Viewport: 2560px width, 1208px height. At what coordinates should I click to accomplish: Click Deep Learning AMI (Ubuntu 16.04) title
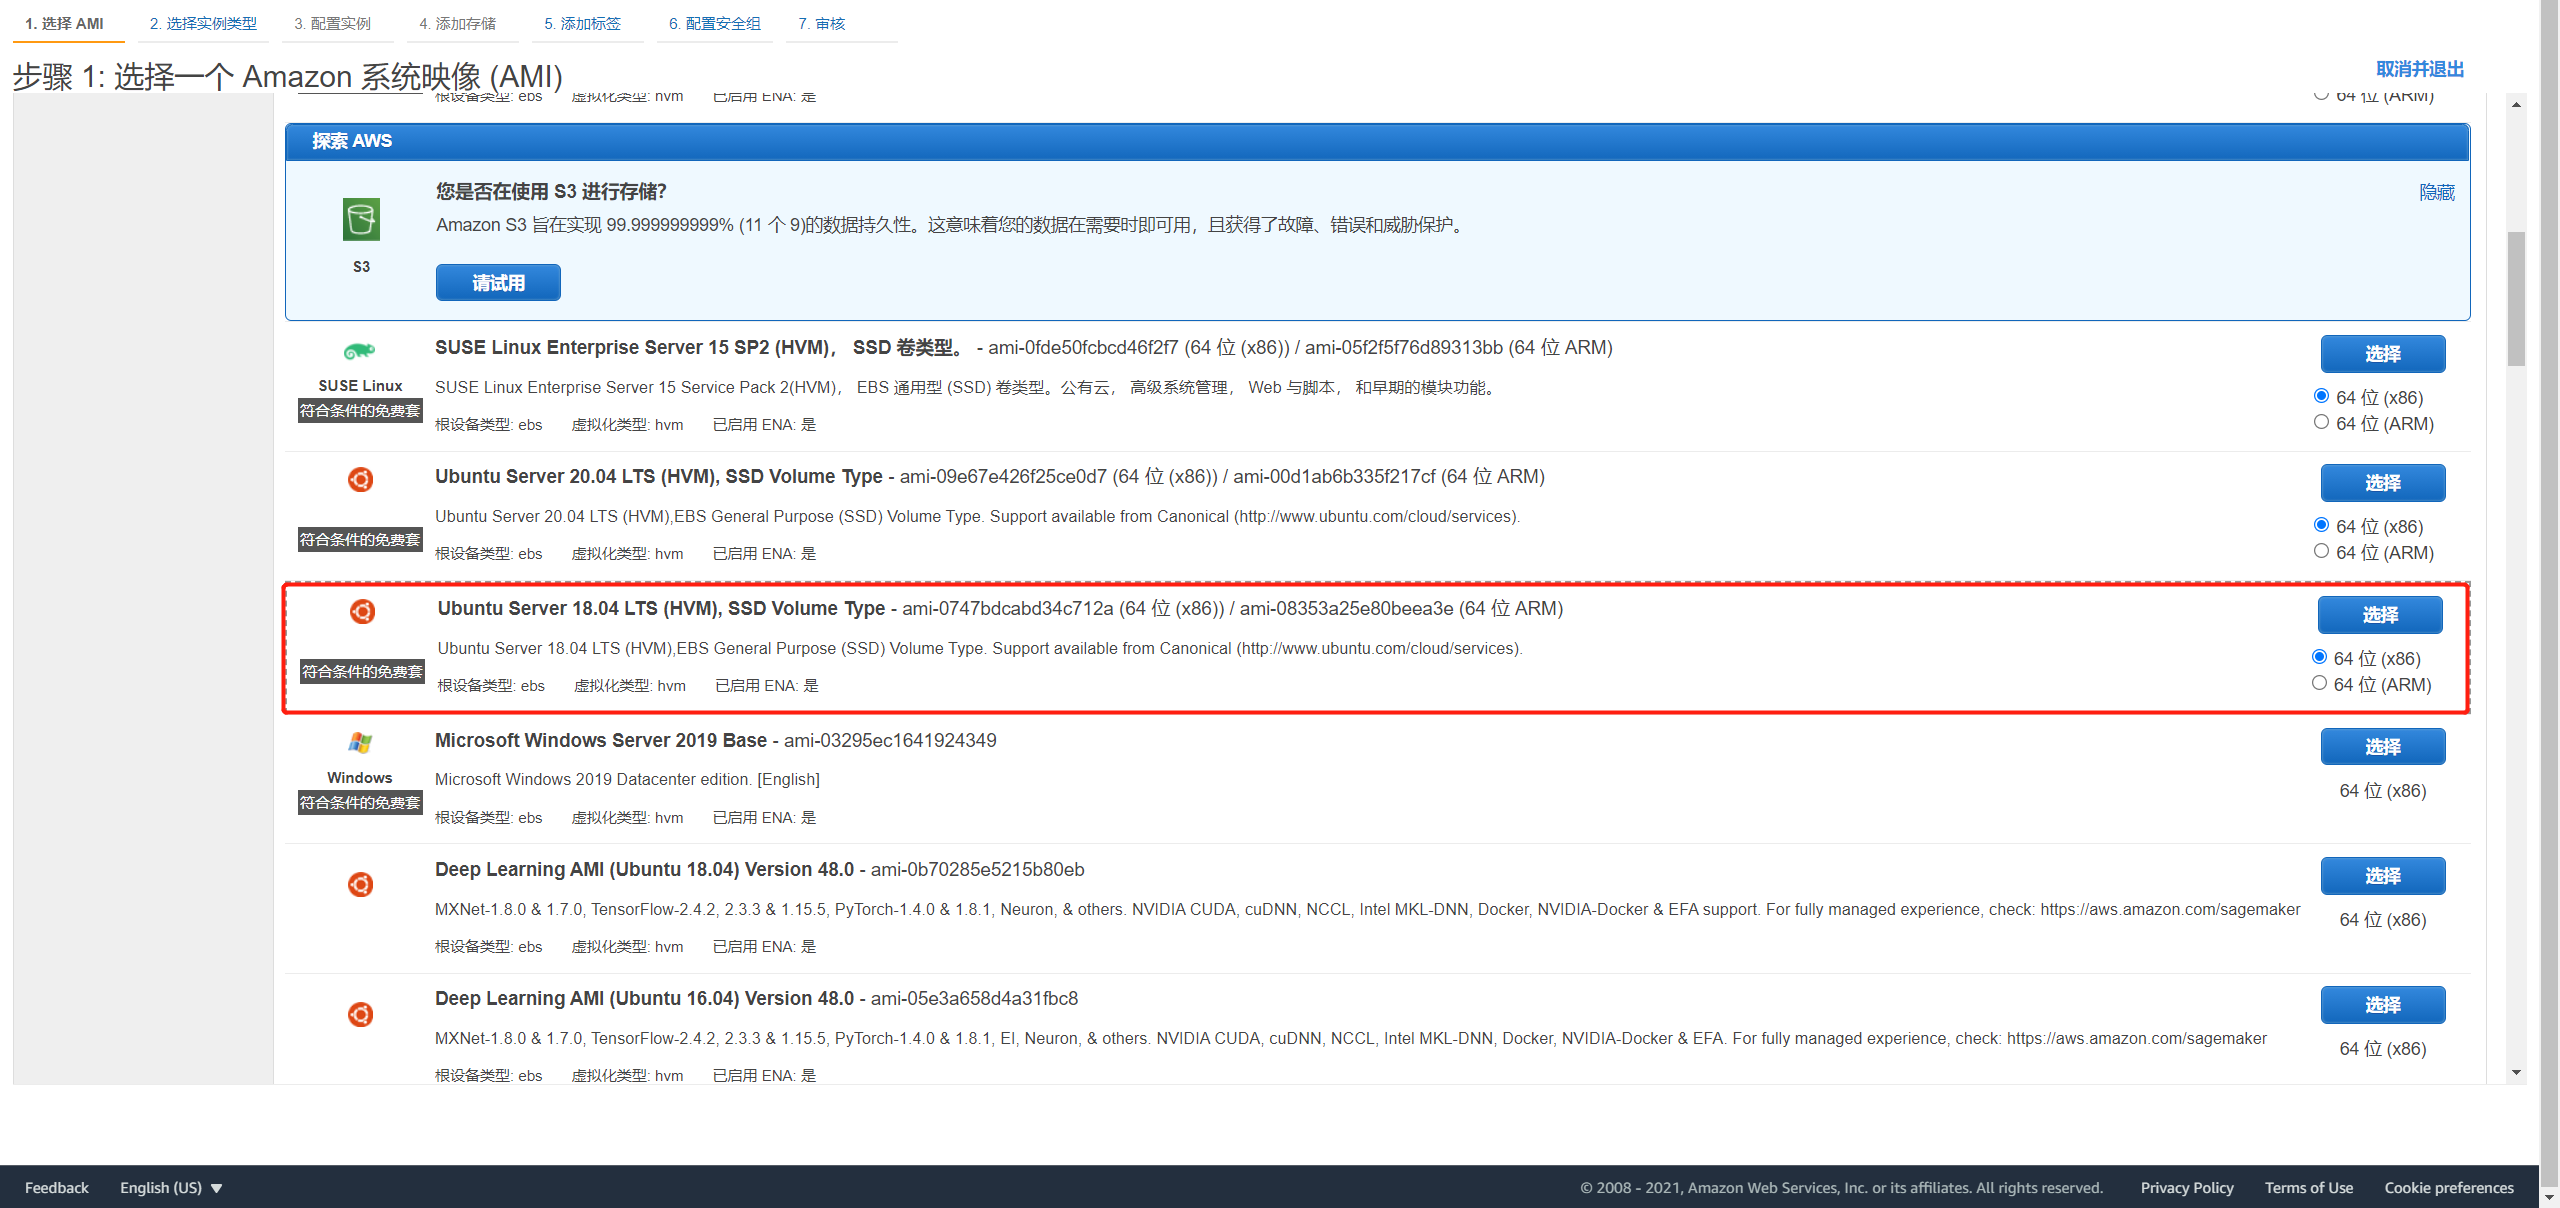pos(645,998)
